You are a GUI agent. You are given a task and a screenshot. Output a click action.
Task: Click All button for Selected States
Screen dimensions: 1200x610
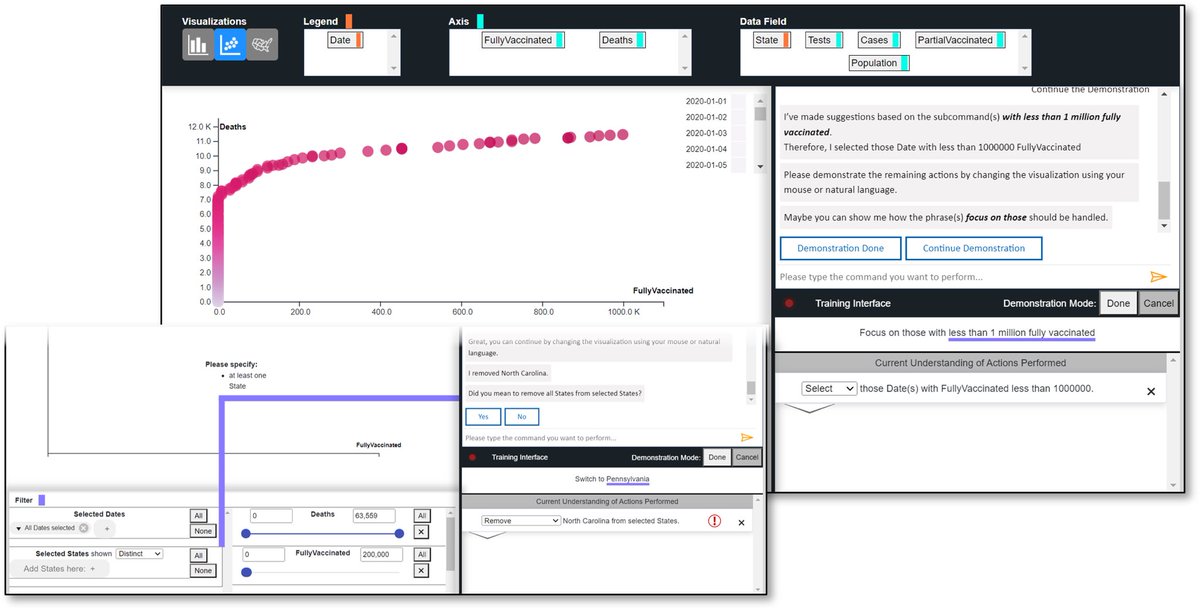pos(198,555)
